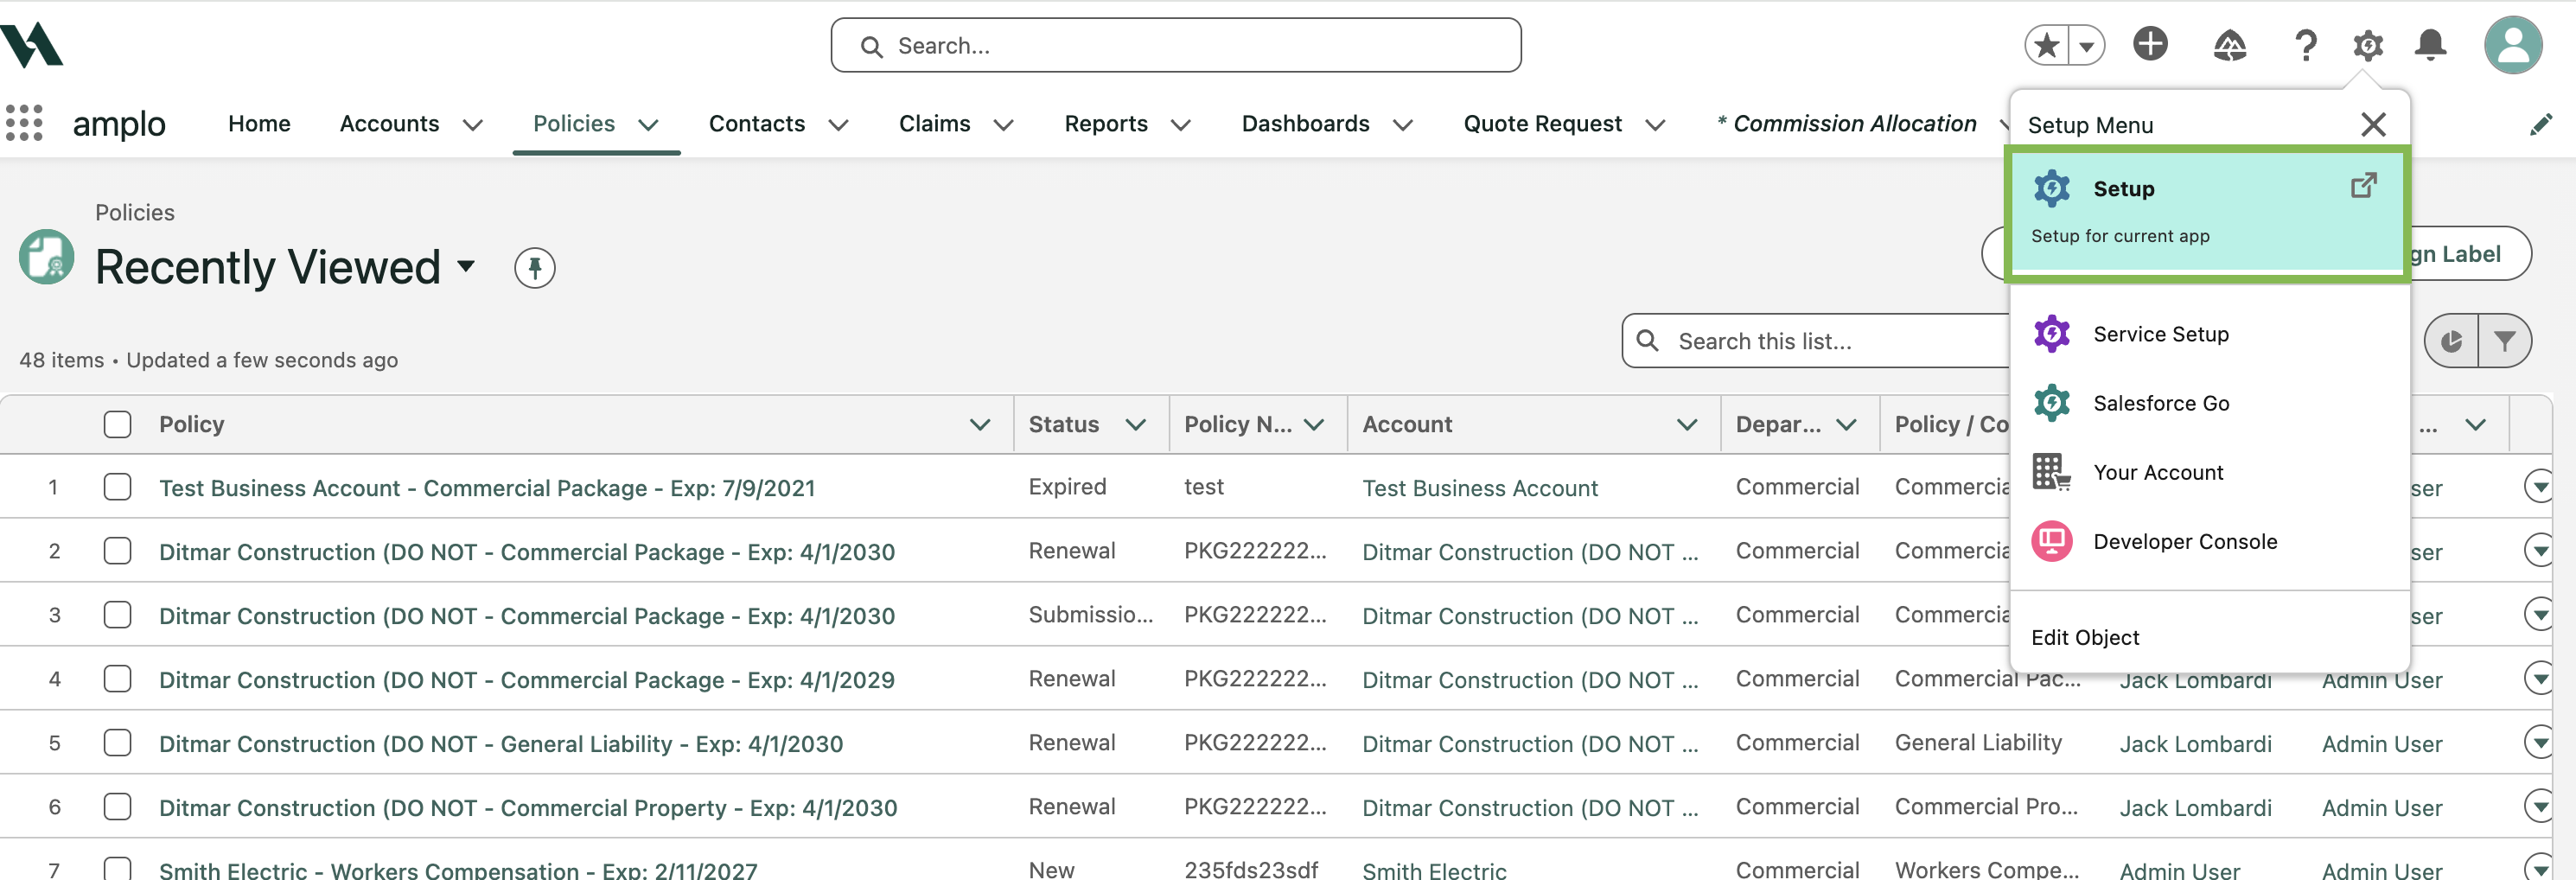Image resolution: width=2576 pixels, height=880 pixels.
Task: Open the Favorites list dropdown arrow
Action: [x=2086, y=45]
